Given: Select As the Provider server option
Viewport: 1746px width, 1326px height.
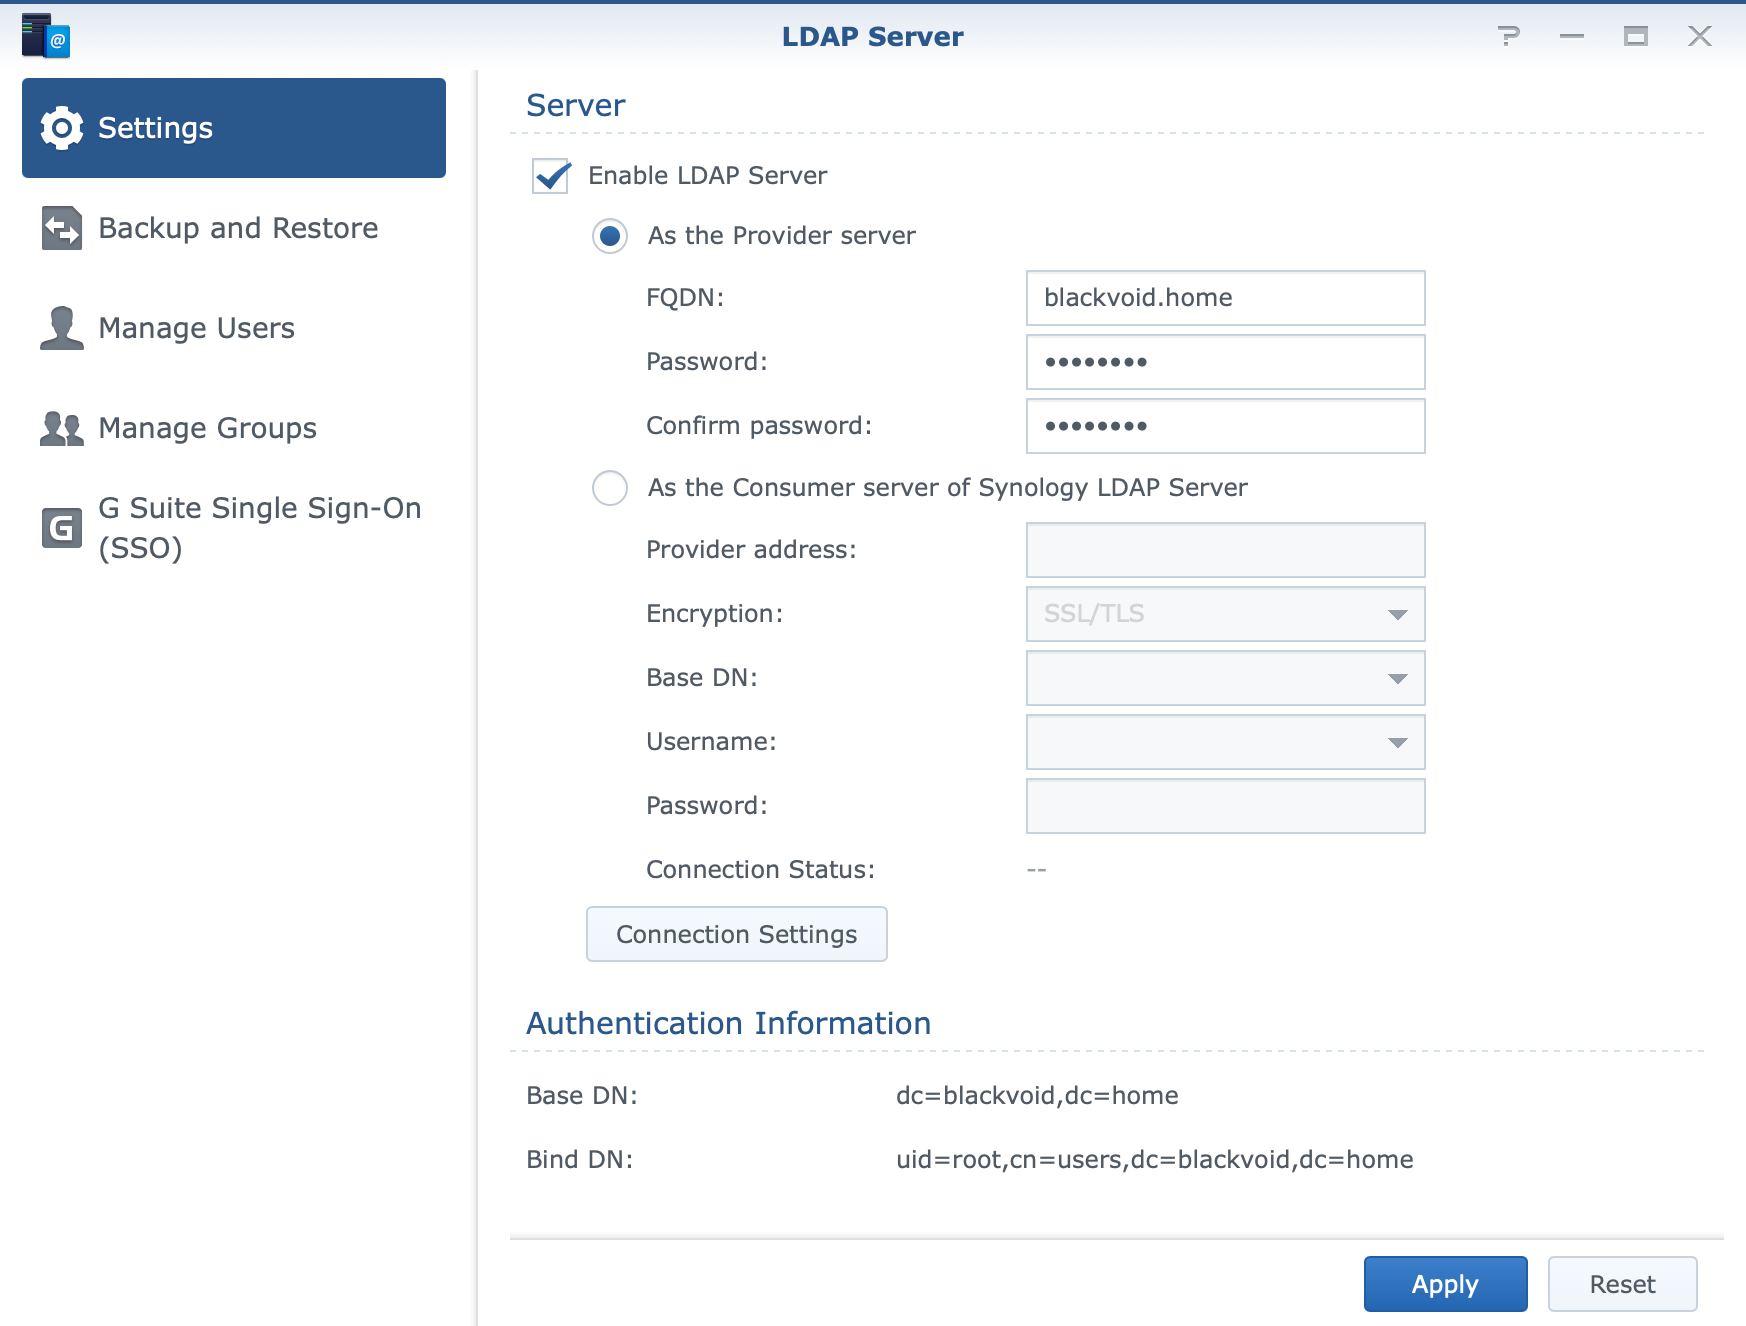Looking at the screenshot, I should 610,236.
